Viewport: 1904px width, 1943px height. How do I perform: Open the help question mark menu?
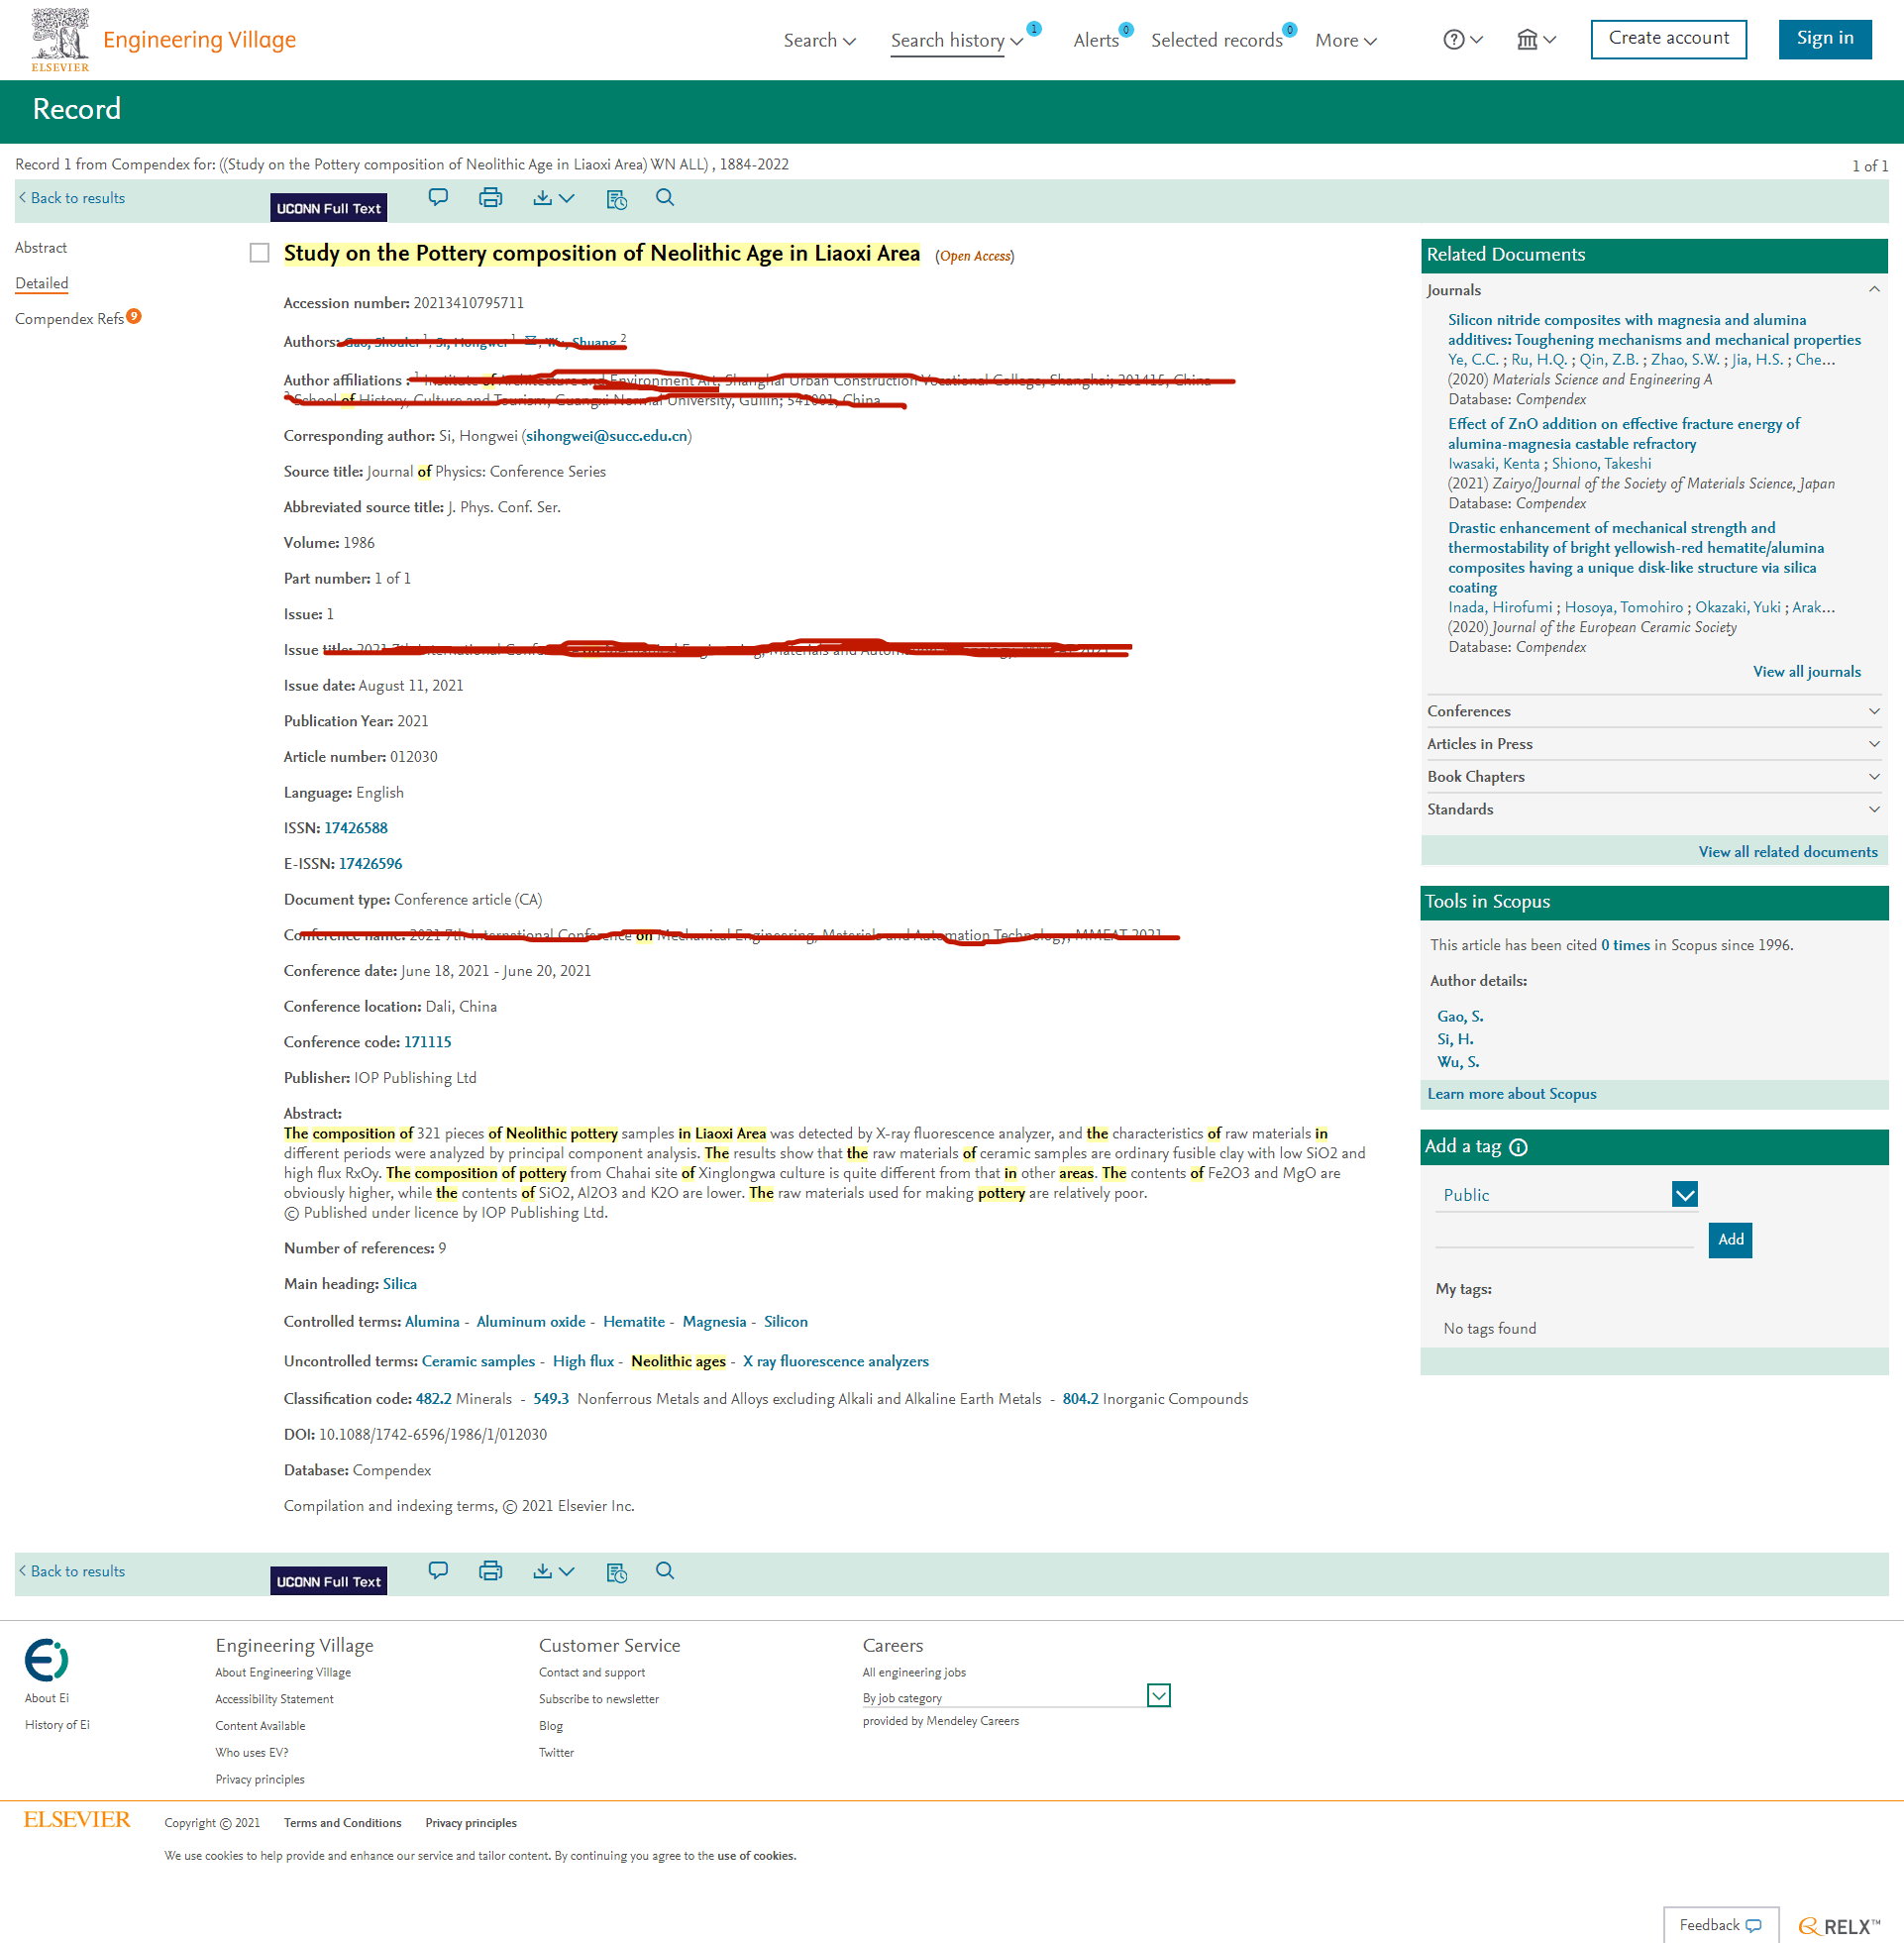[1462, 40]
